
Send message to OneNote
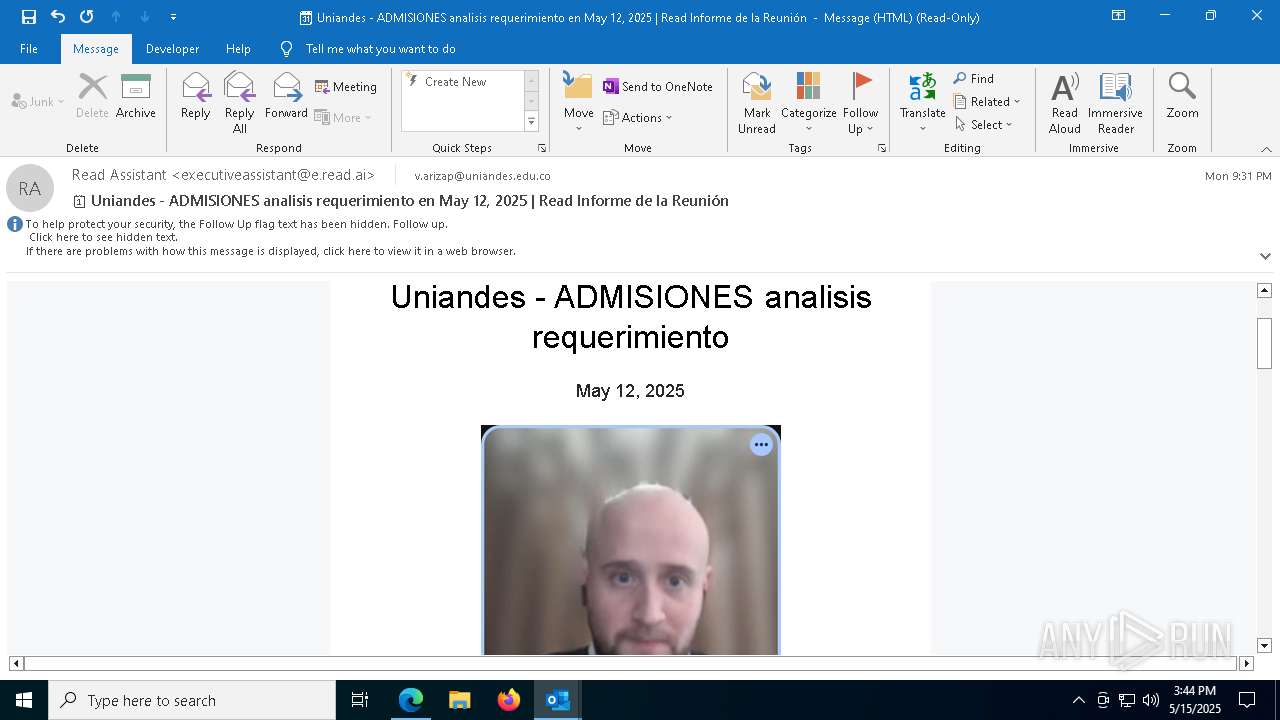point(658,87)
